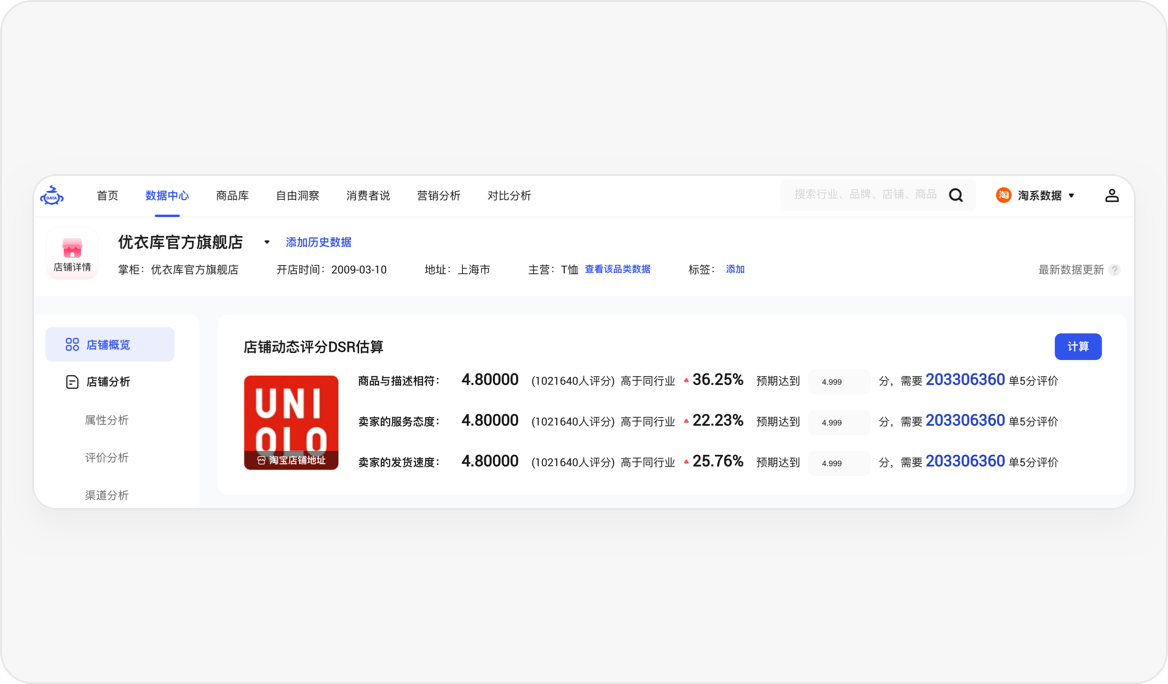Go to 首页 tab
The image size is (1168, 684).
(x=107, y=195)
